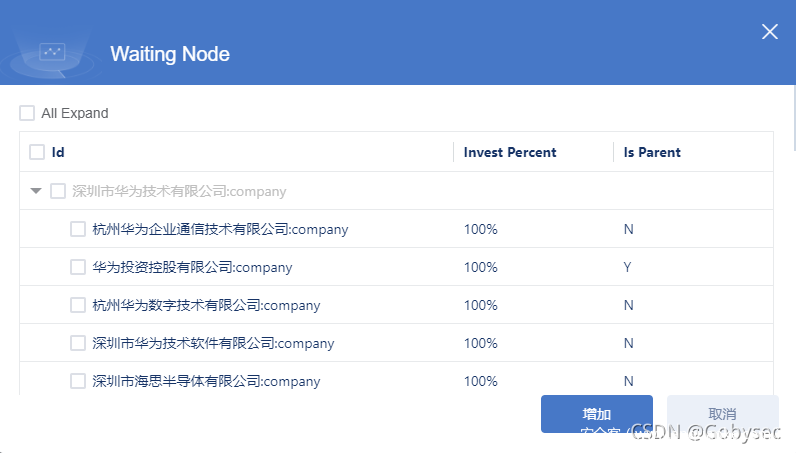Select the 华为投资控股有限公司:company row label
This screenshot has width=796, height=453.
192,267
